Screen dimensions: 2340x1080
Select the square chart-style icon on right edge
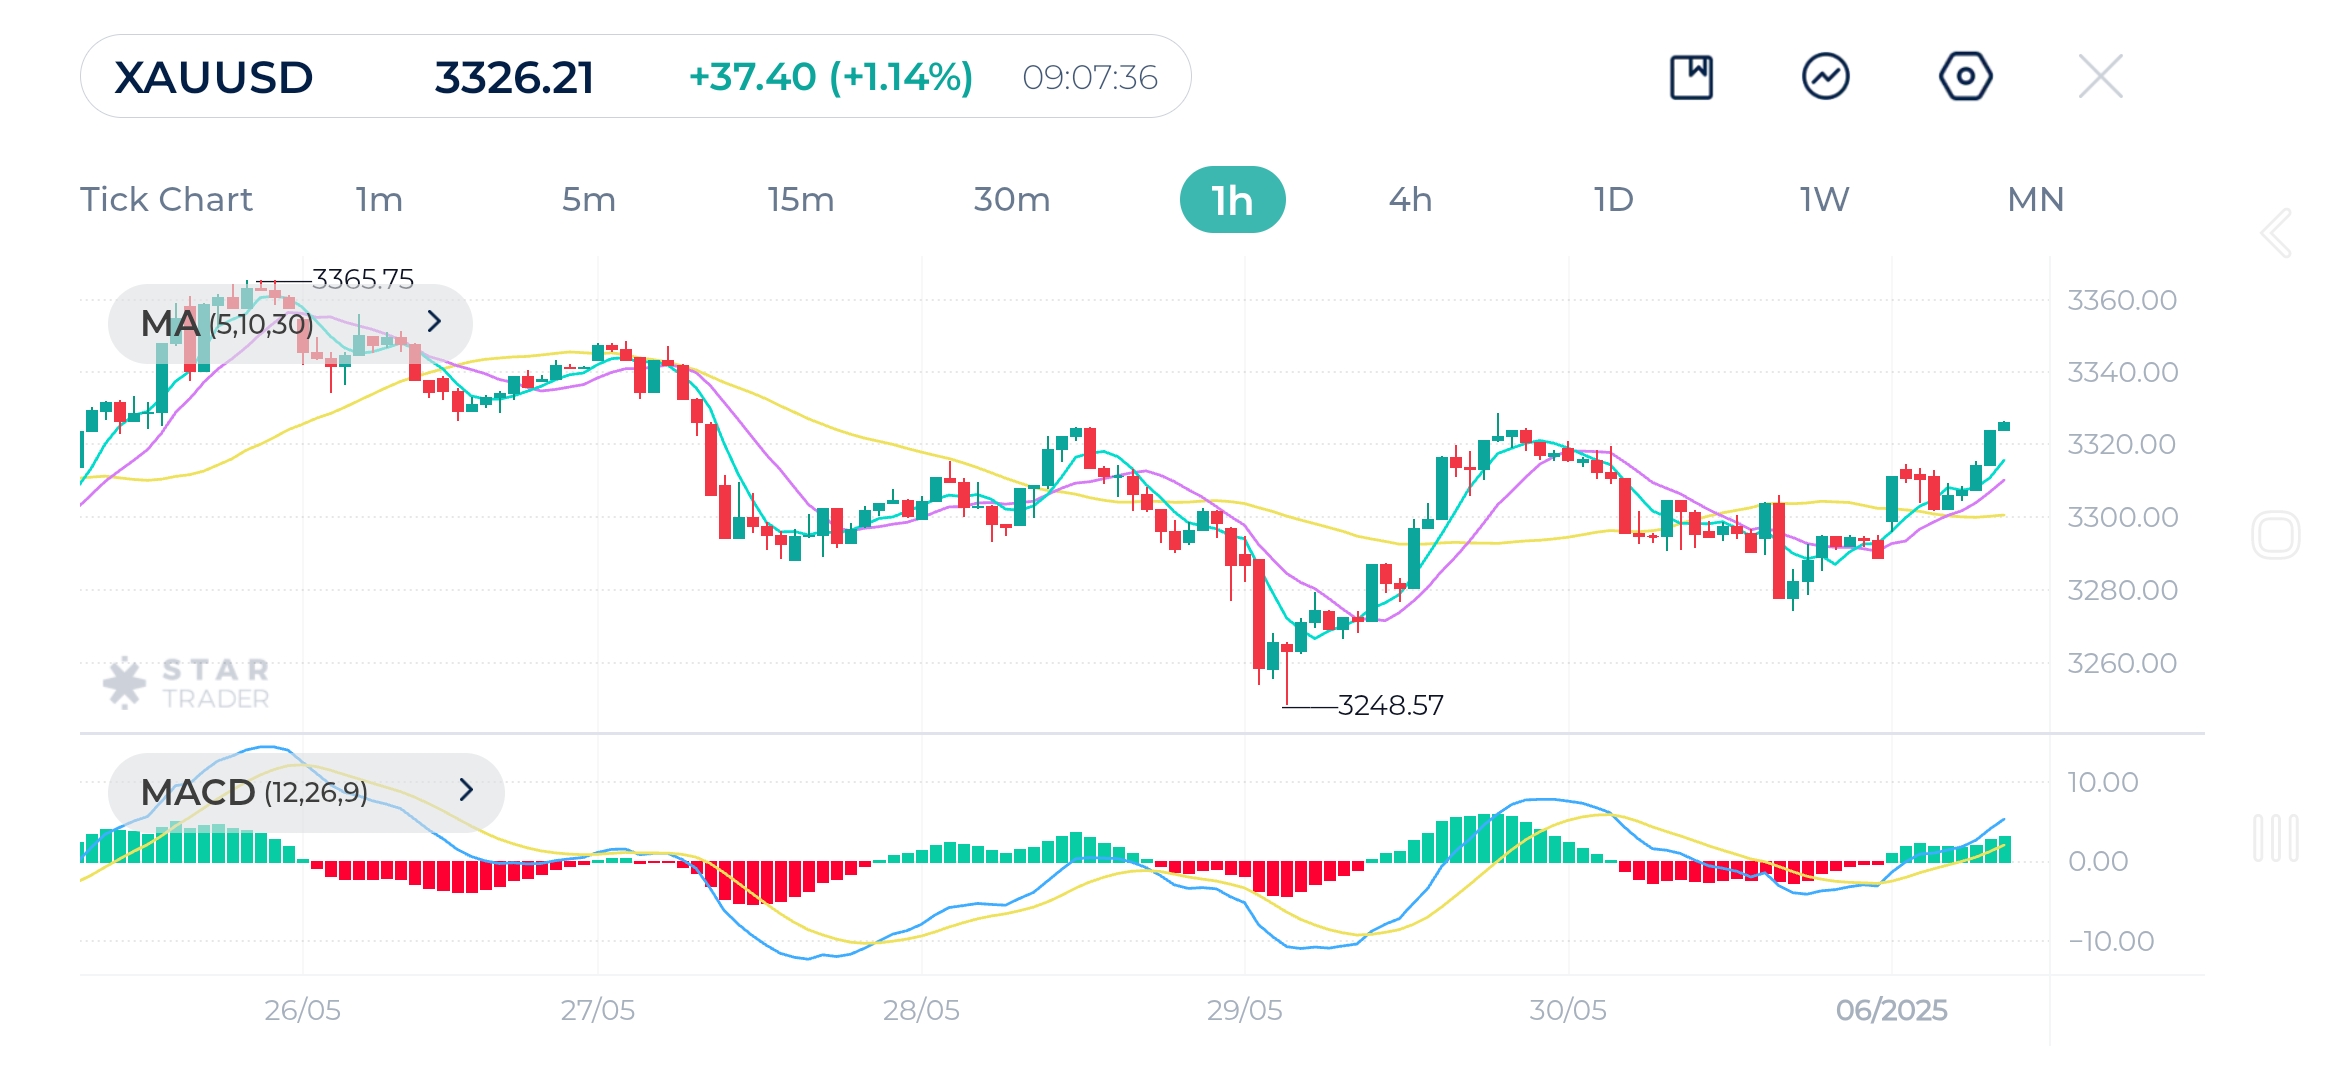(2277, 534)
